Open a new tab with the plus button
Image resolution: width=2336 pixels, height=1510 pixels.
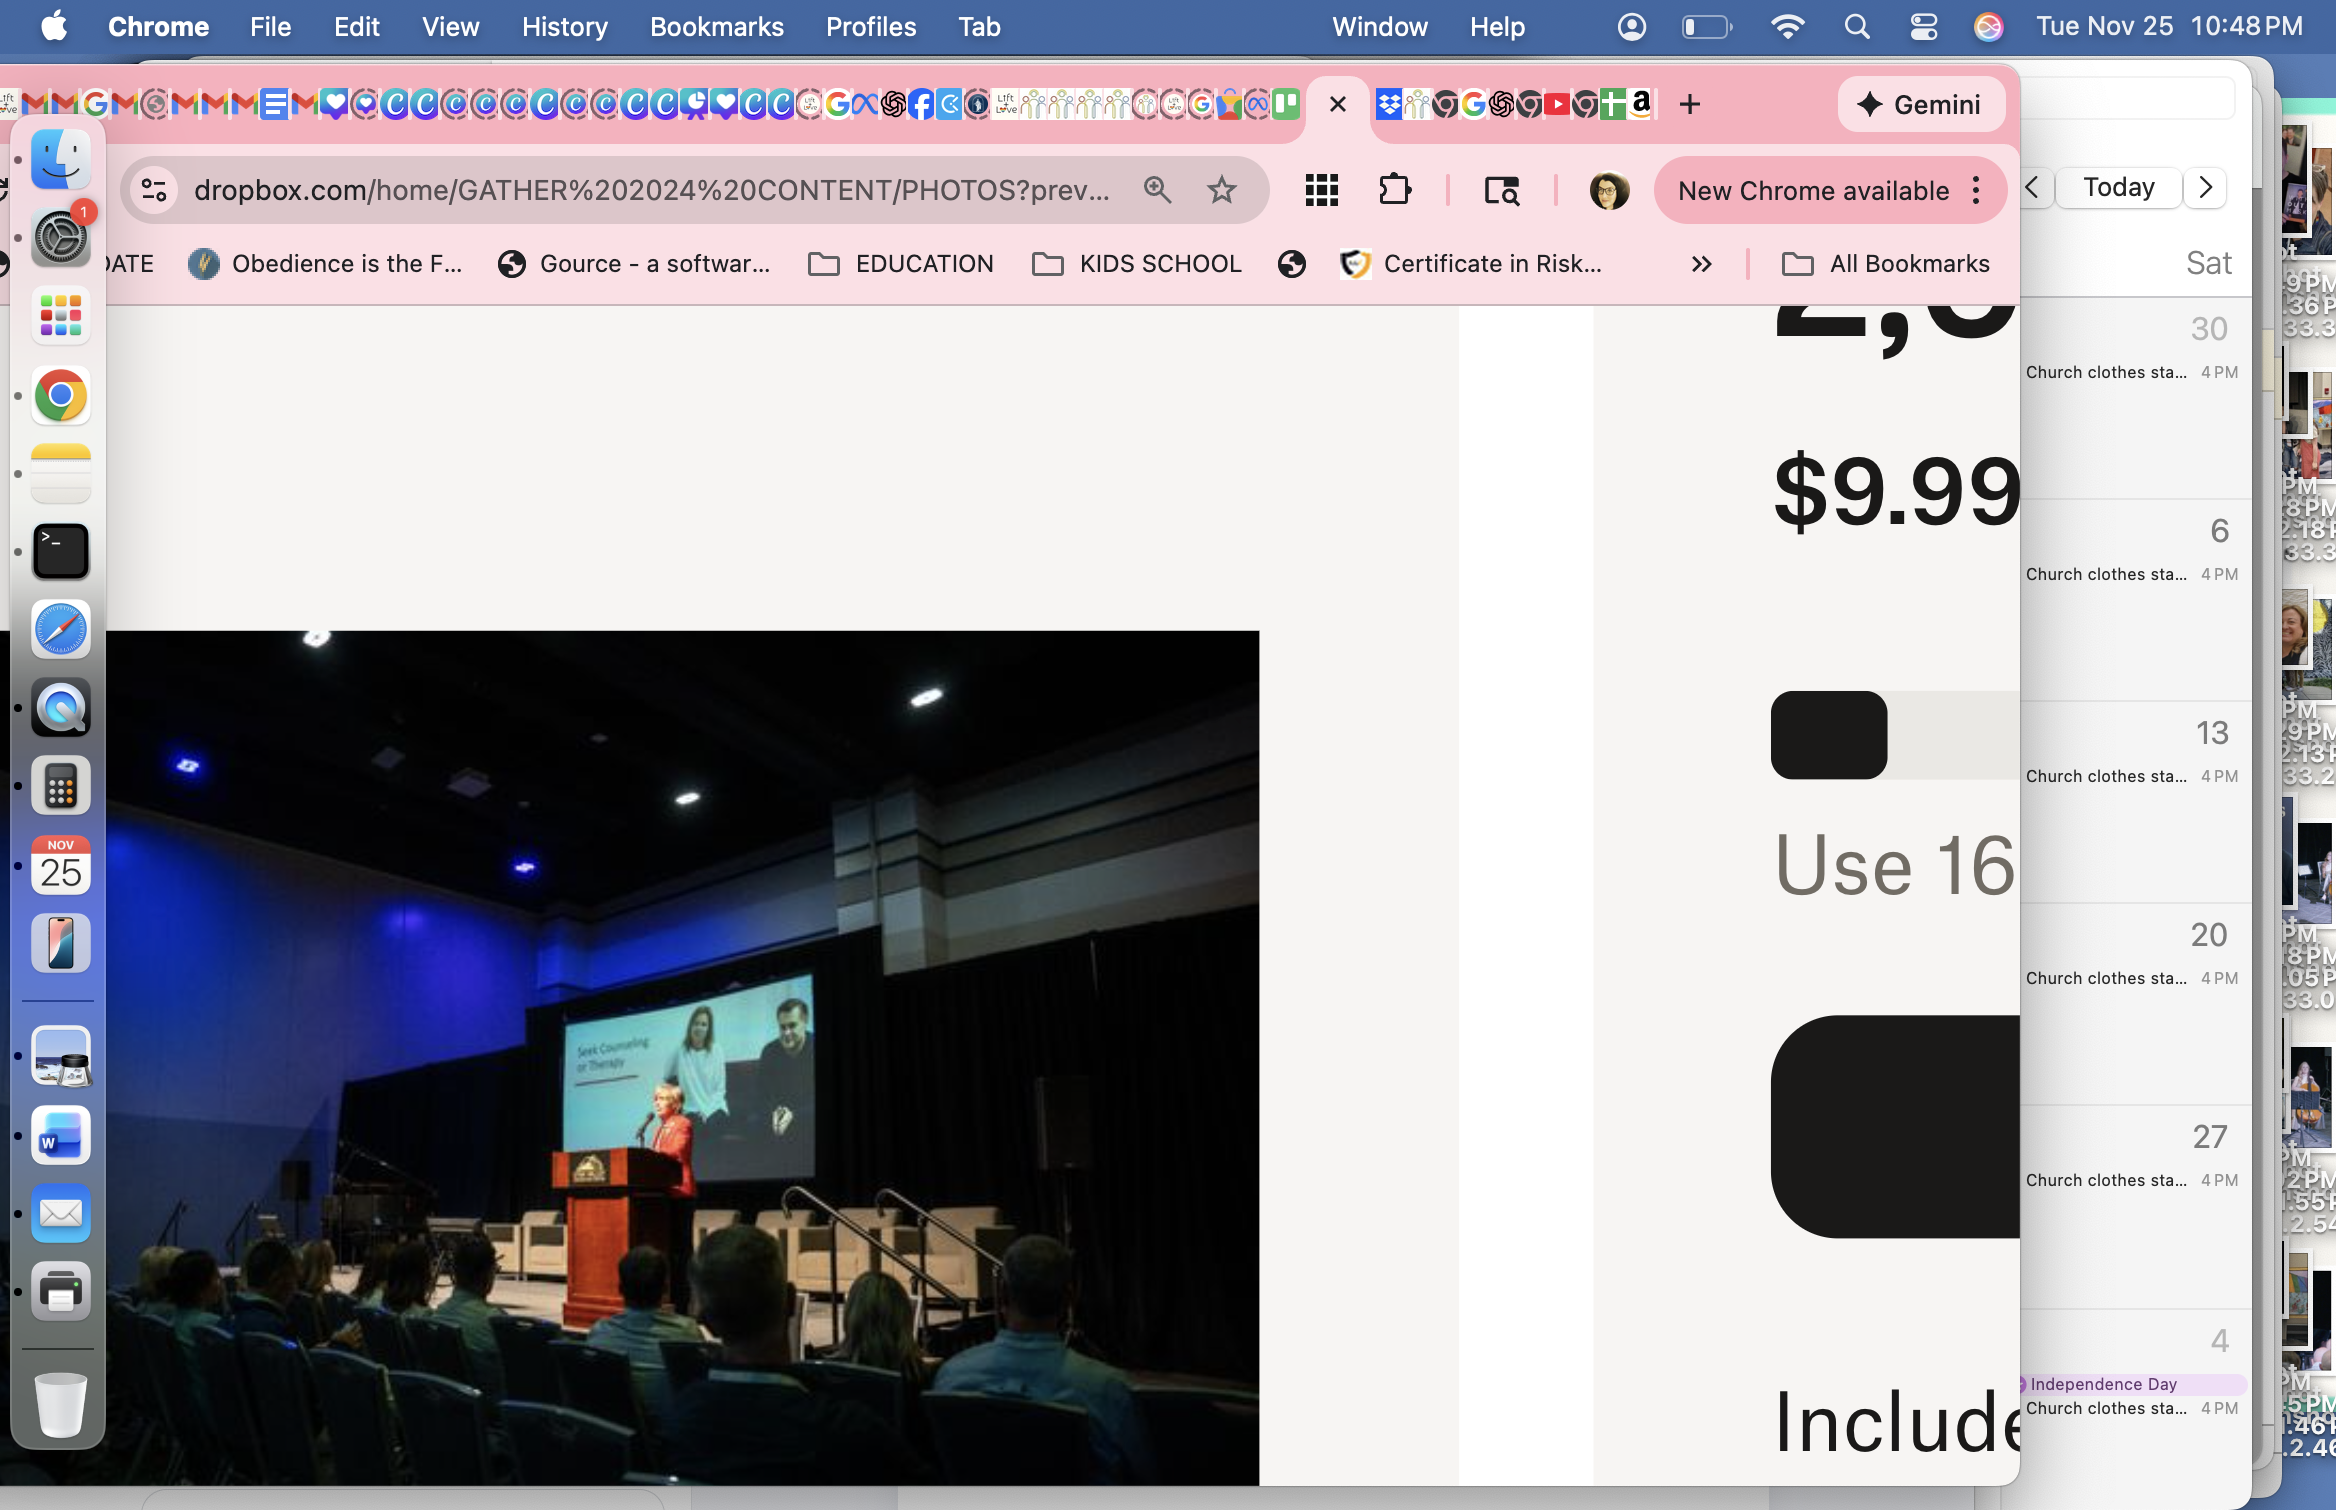tap(1690, 104)
